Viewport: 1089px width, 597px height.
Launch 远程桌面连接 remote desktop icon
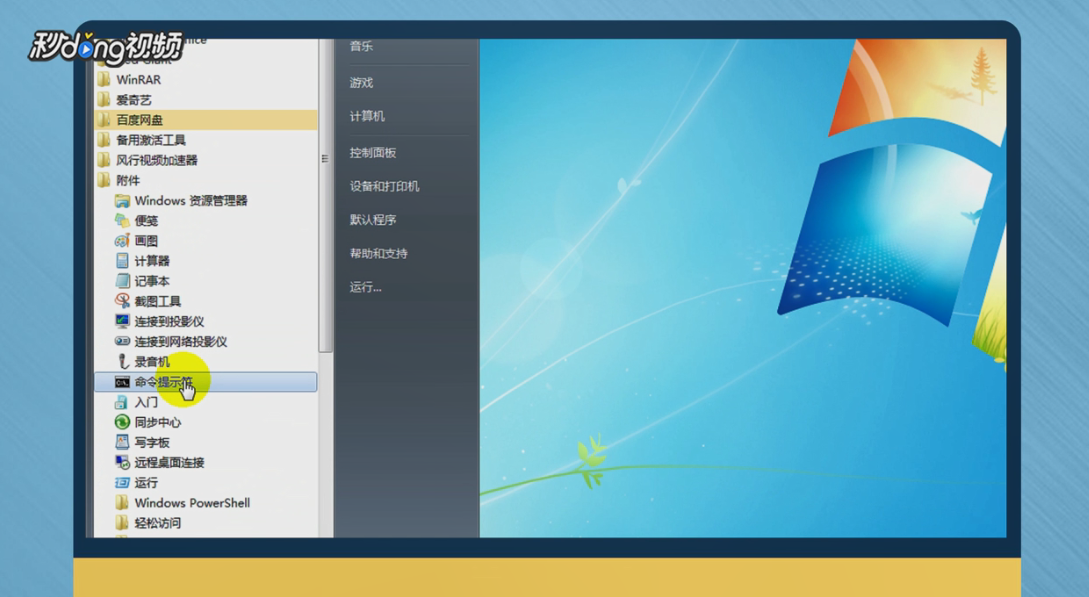pyautogui.click(x=122, y=462)
